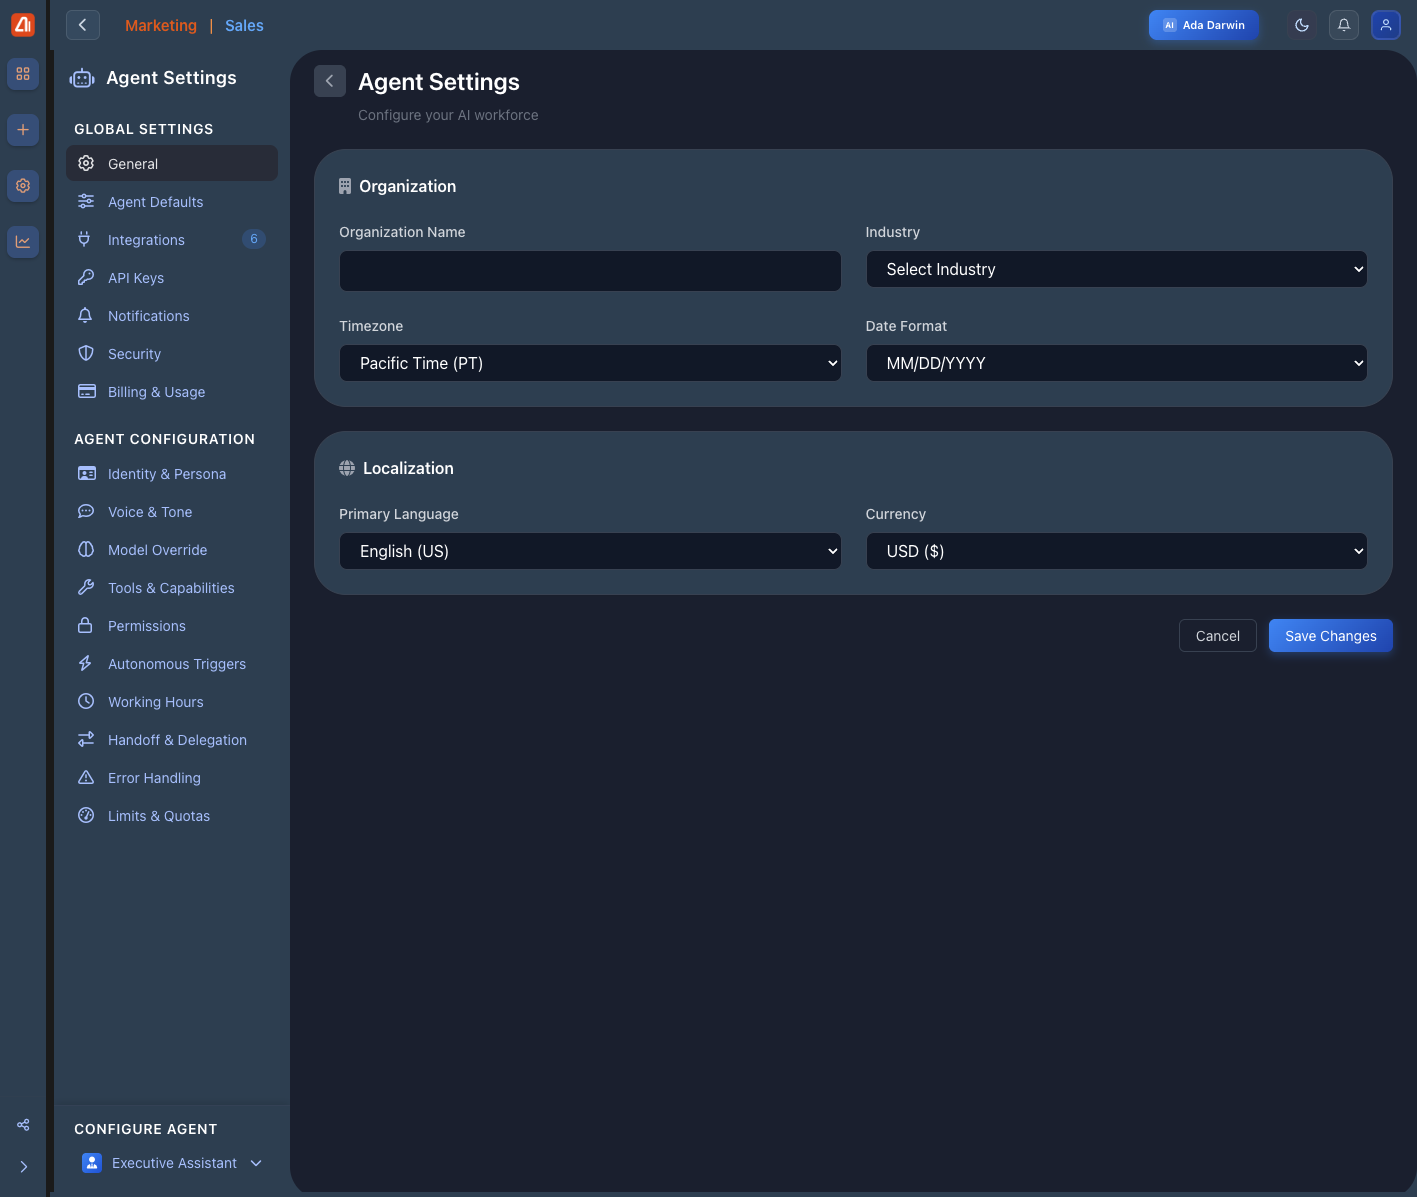Image resolution: width=1417 pixels, height=1197 pixels.
Task: Click the Voice & Tone chat bubble icon
Action: point(86,512)
